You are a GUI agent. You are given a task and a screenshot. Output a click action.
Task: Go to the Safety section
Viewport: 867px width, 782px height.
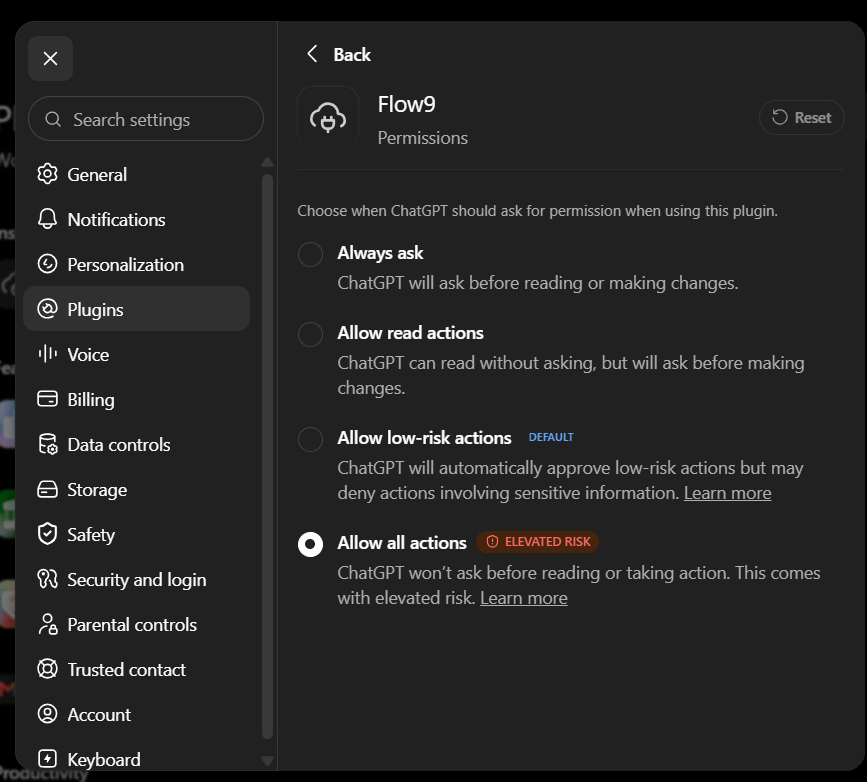coord(137,534)
